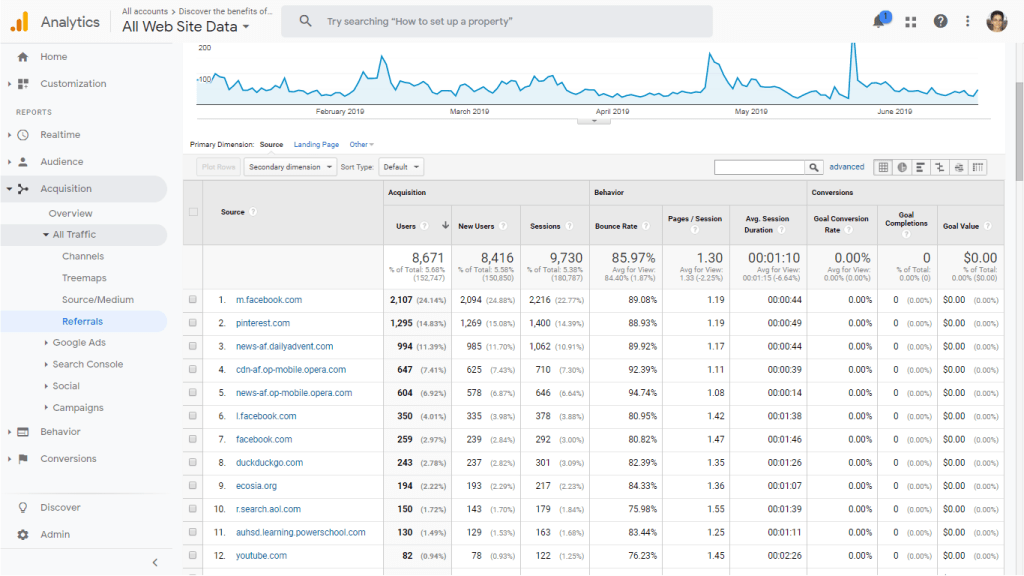Click the Google Analytics logo

[x=20, y=22]
